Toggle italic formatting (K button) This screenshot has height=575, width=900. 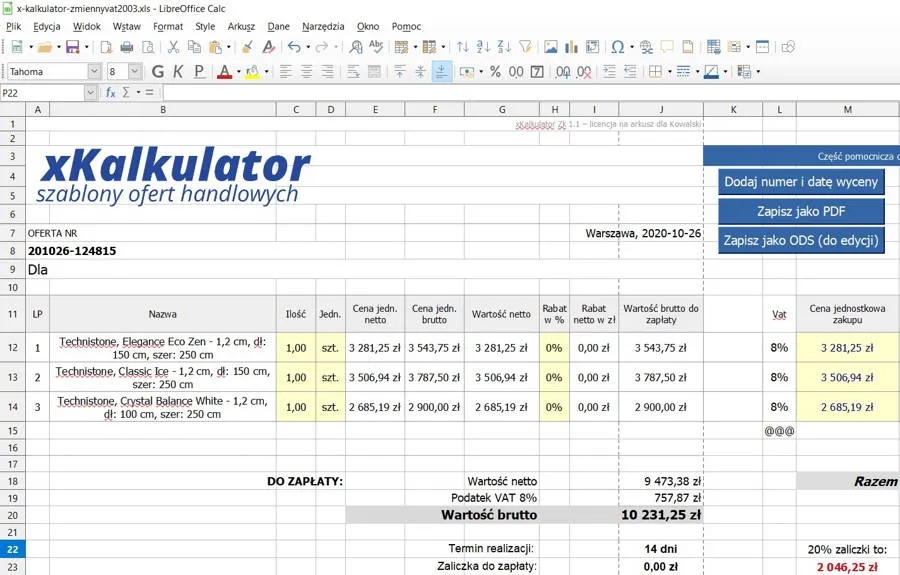coord(178,71)
